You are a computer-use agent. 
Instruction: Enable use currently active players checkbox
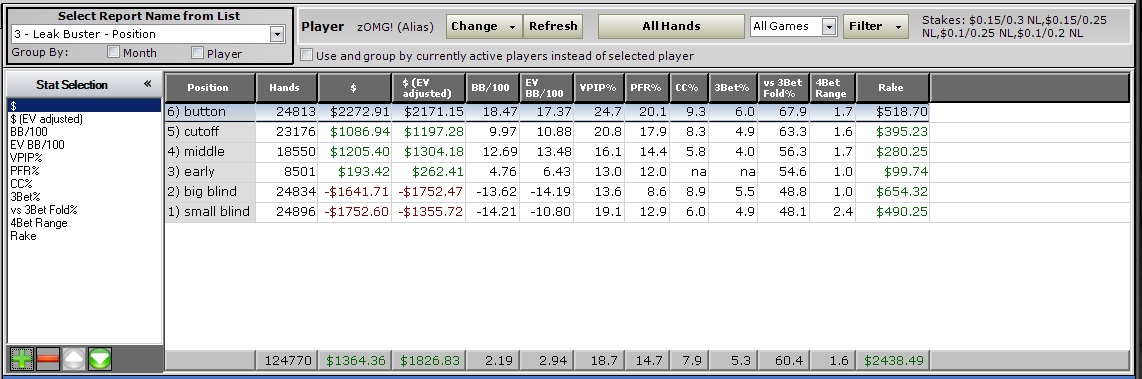click(307, 55)
